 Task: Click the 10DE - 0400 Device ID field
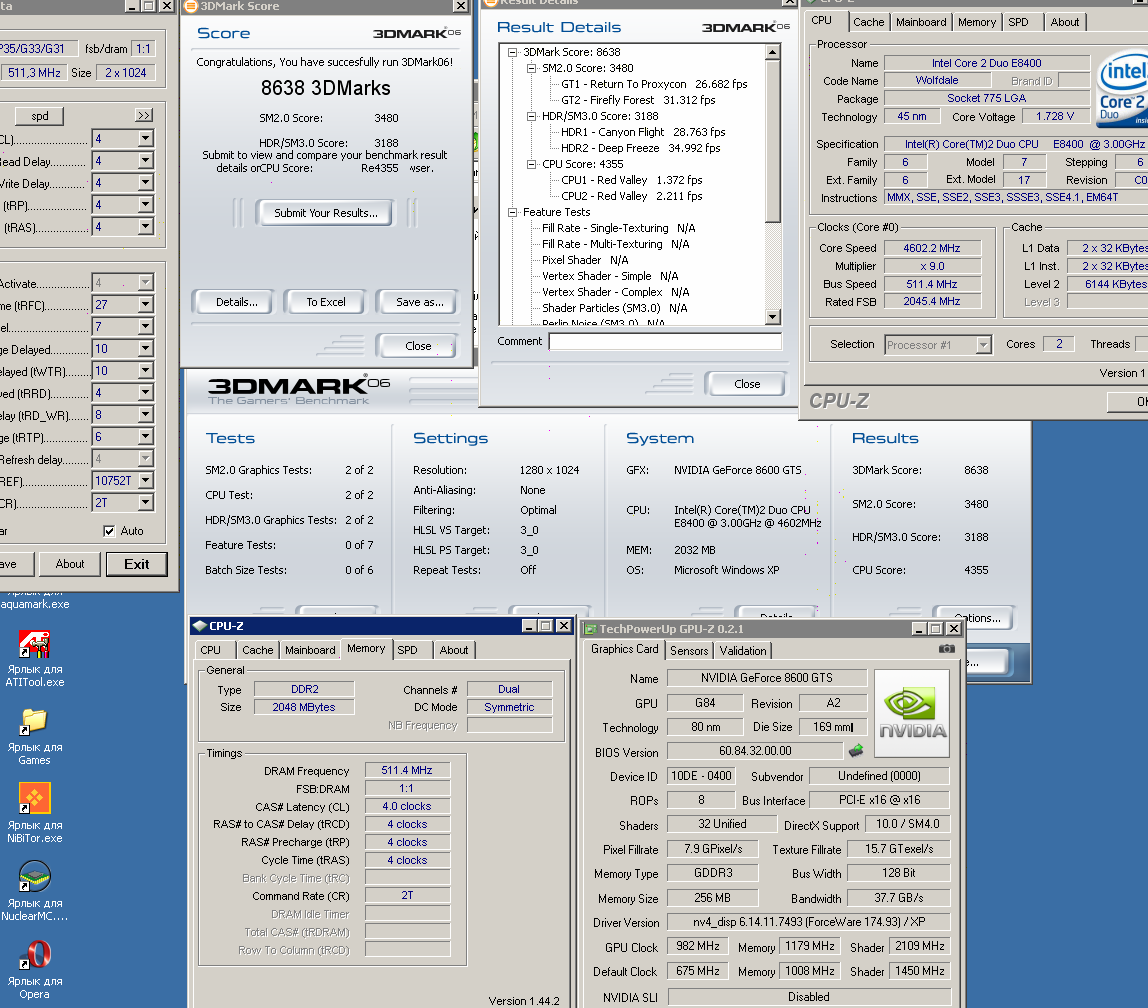pos(701,775)
